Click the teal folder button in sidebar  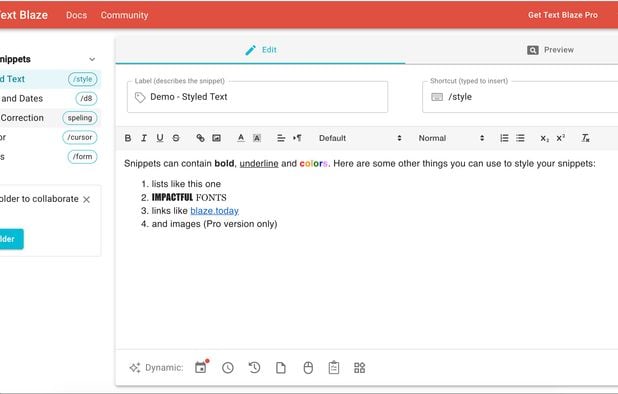[12, 239]
